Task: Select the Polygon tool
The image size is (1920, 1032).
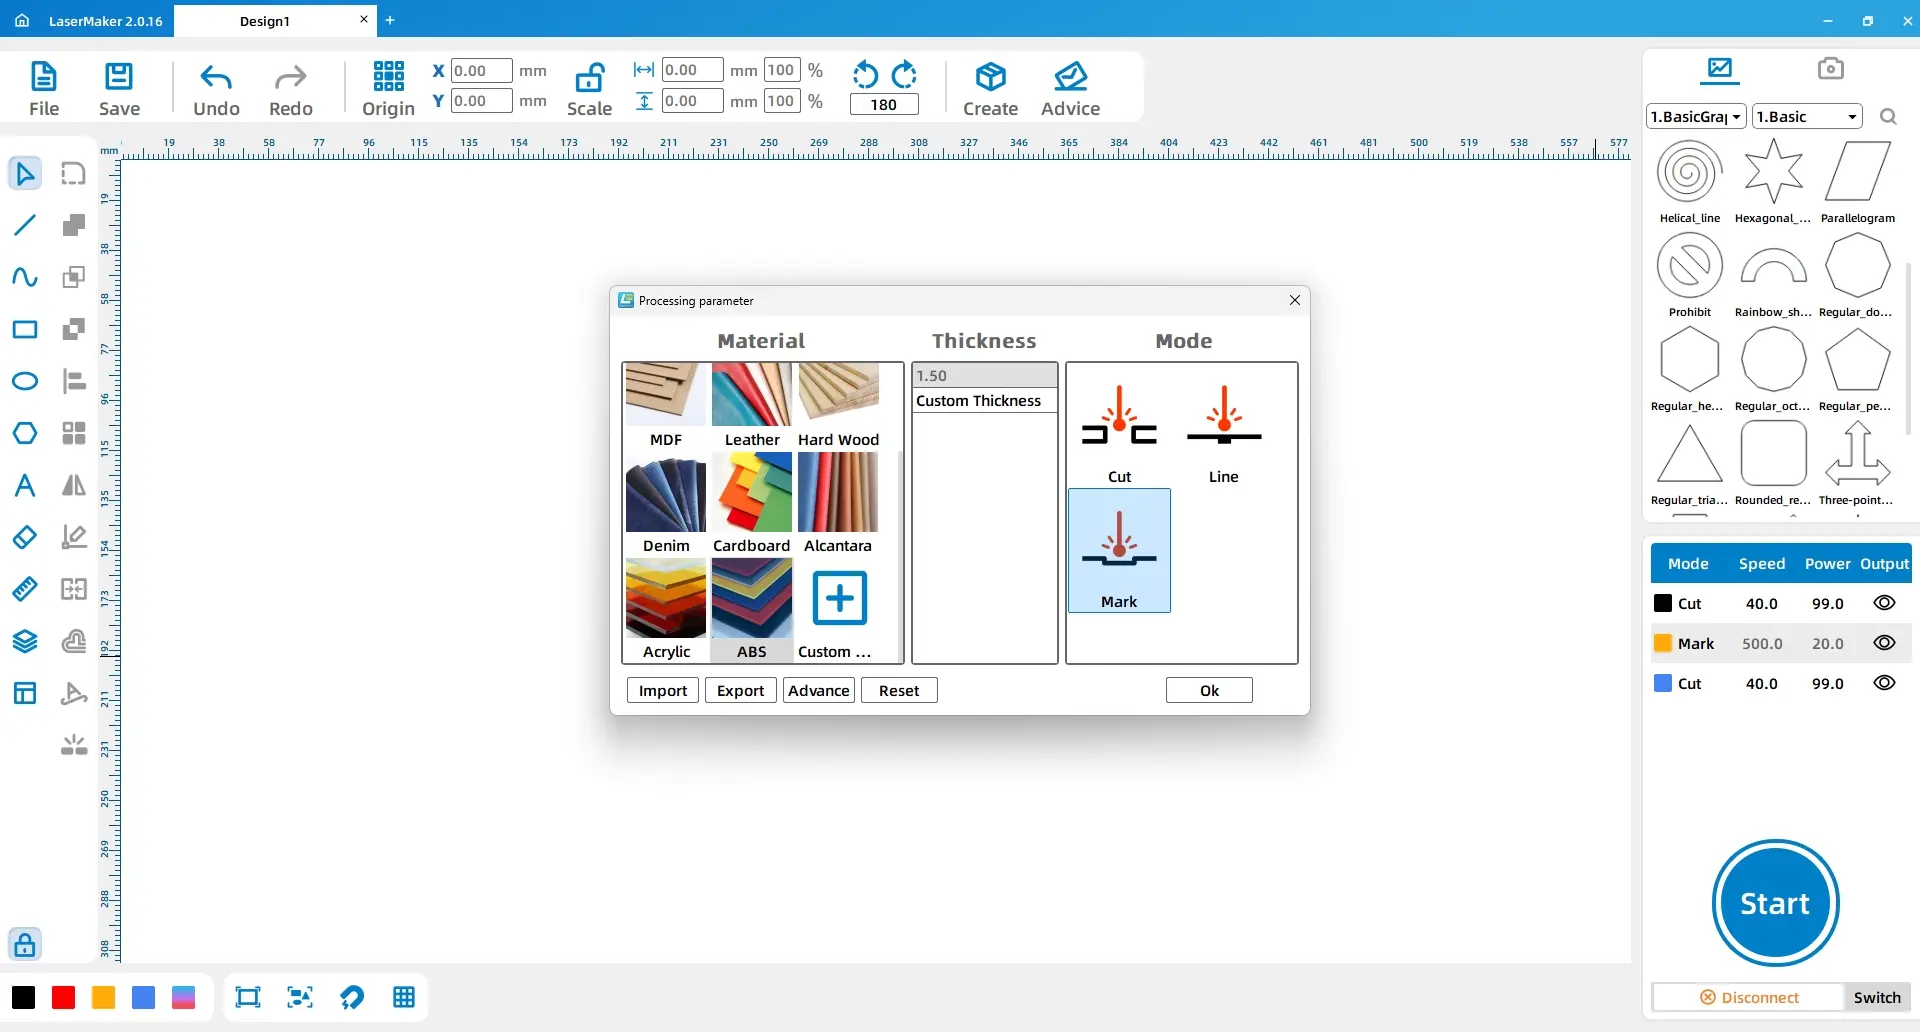Action: (25, 433)
